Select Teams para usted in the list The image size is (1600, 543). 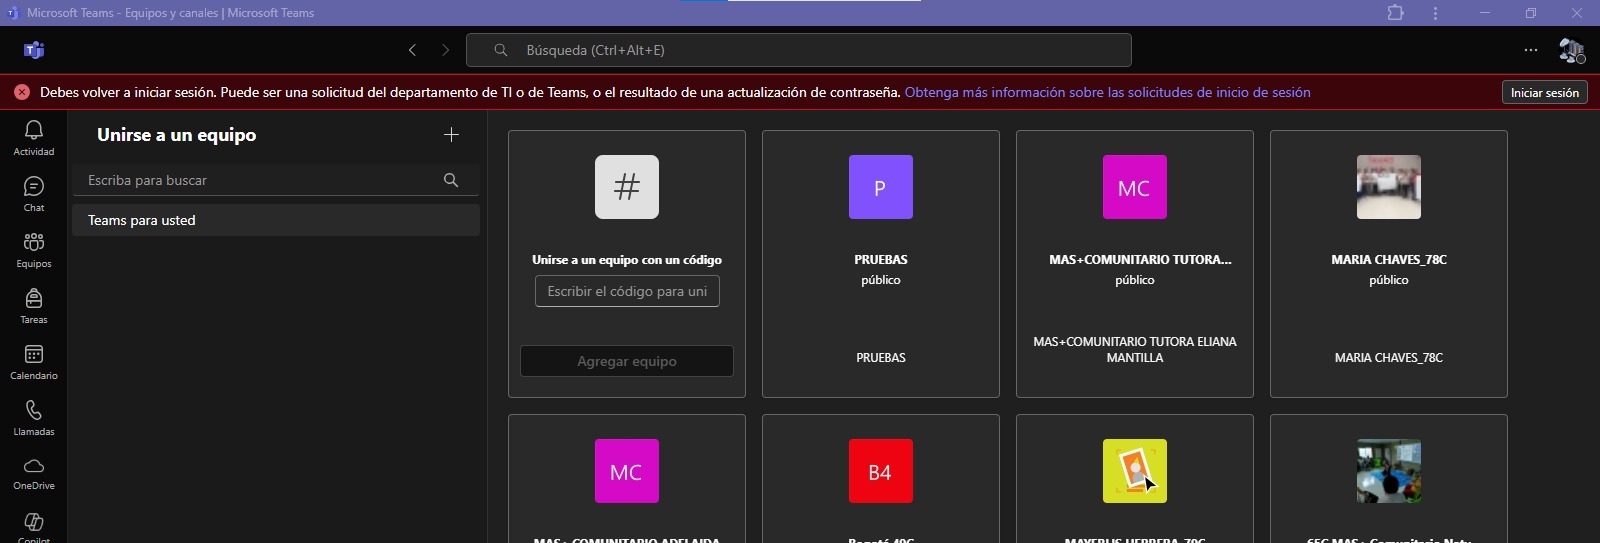(276, 220)
